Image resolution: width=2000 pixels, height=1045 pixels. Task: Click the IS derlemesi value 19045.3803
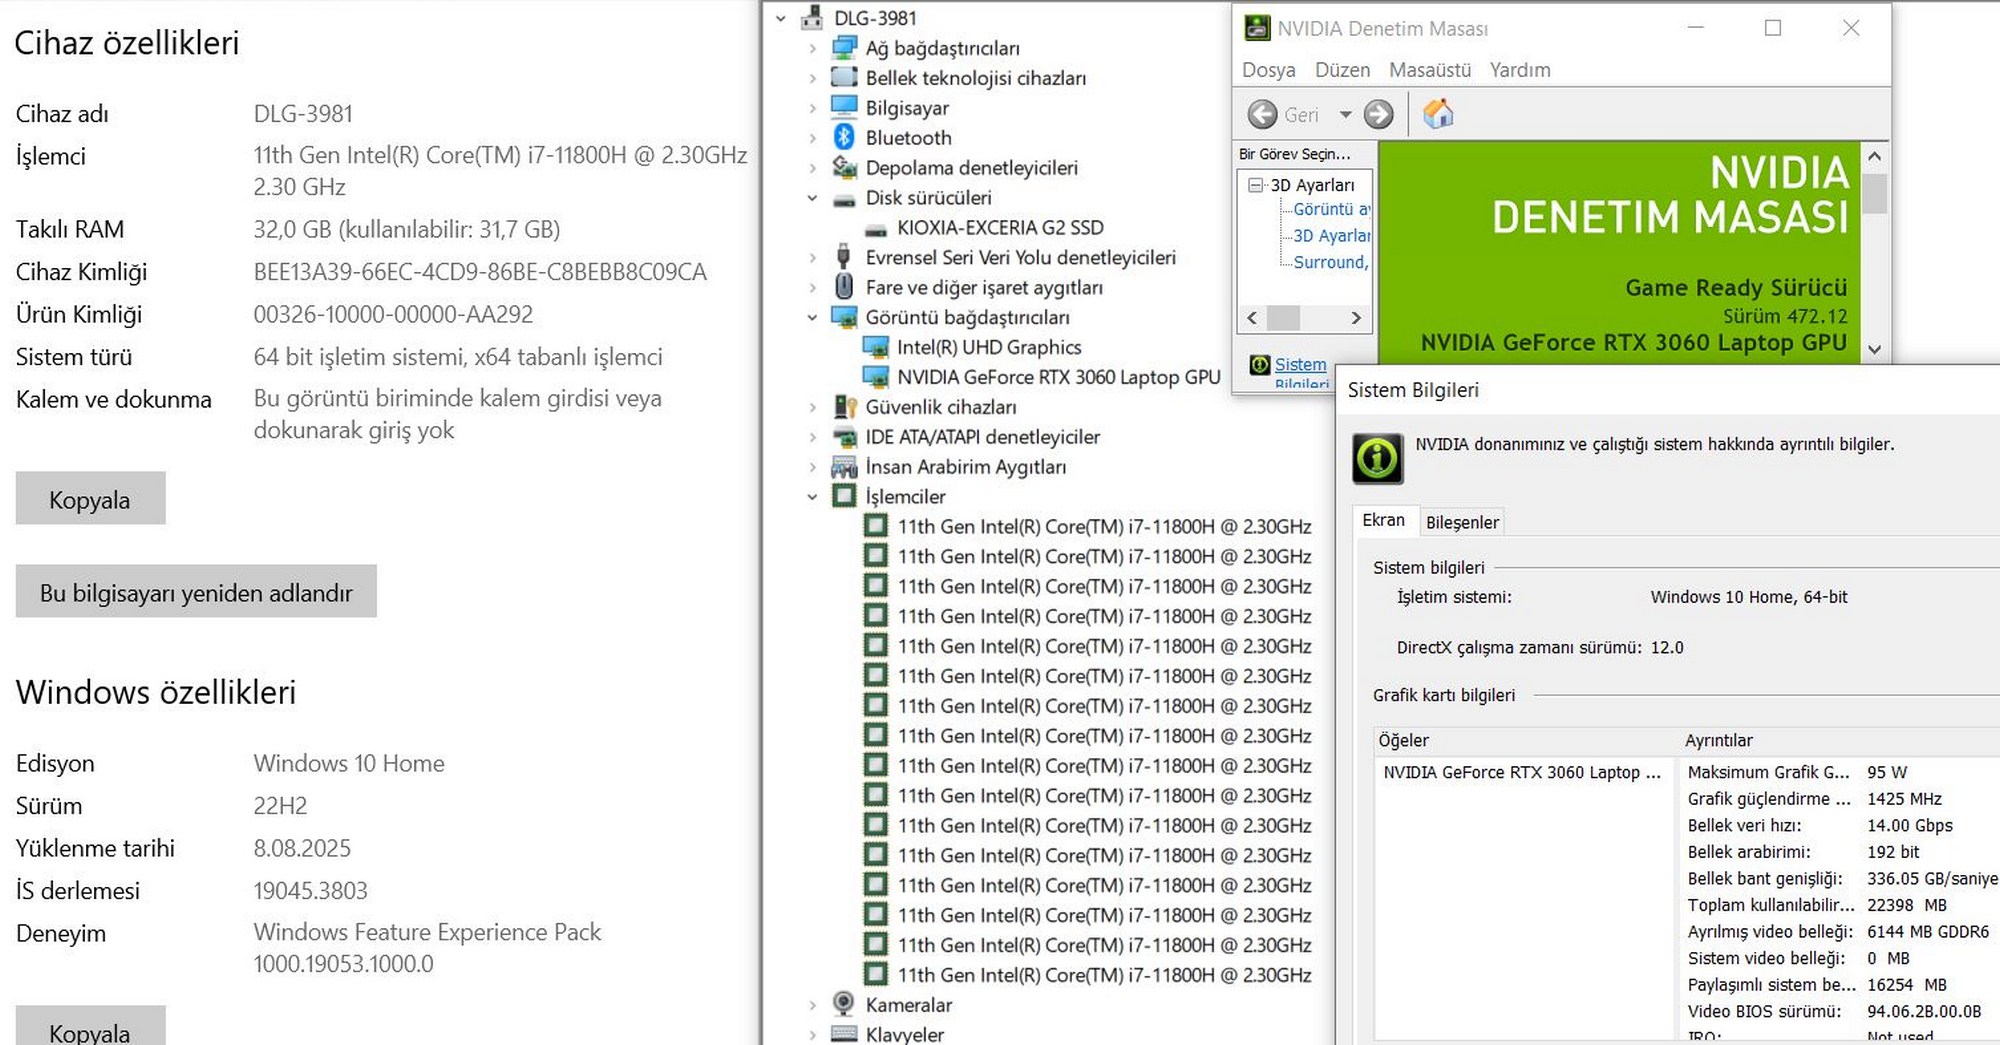[x=310, y=890]
